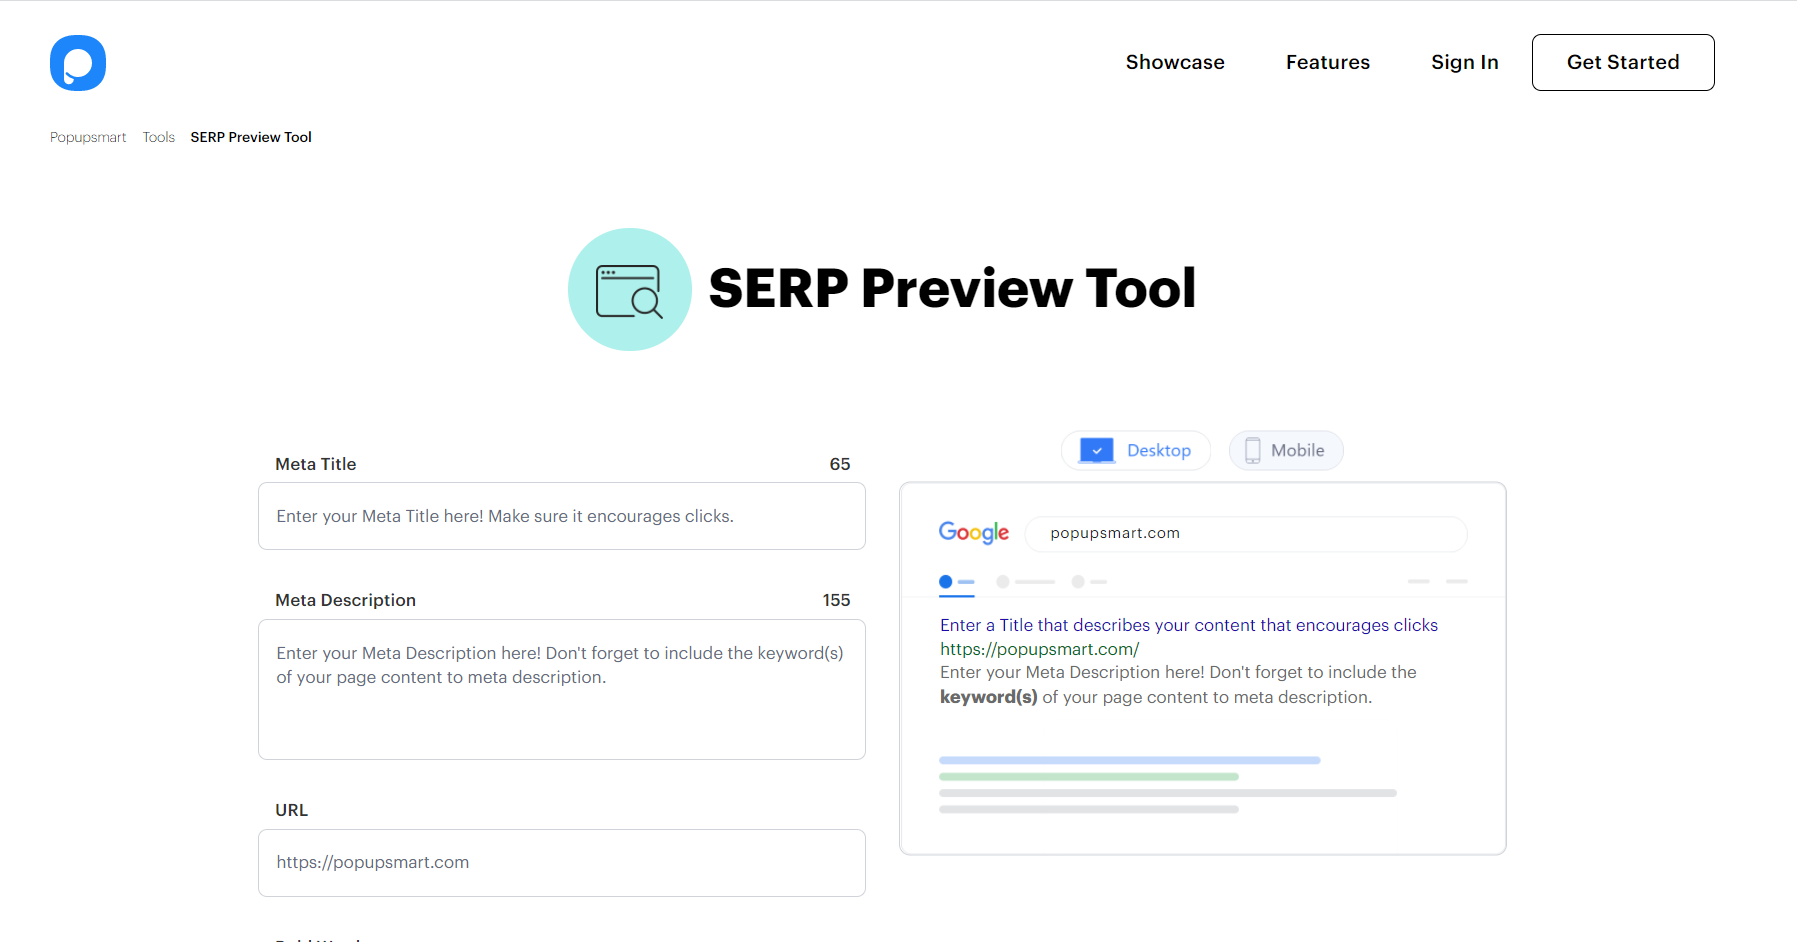Click into the URL input field
The height and width of the screenshot is (942, 1797).
[561, 862]
